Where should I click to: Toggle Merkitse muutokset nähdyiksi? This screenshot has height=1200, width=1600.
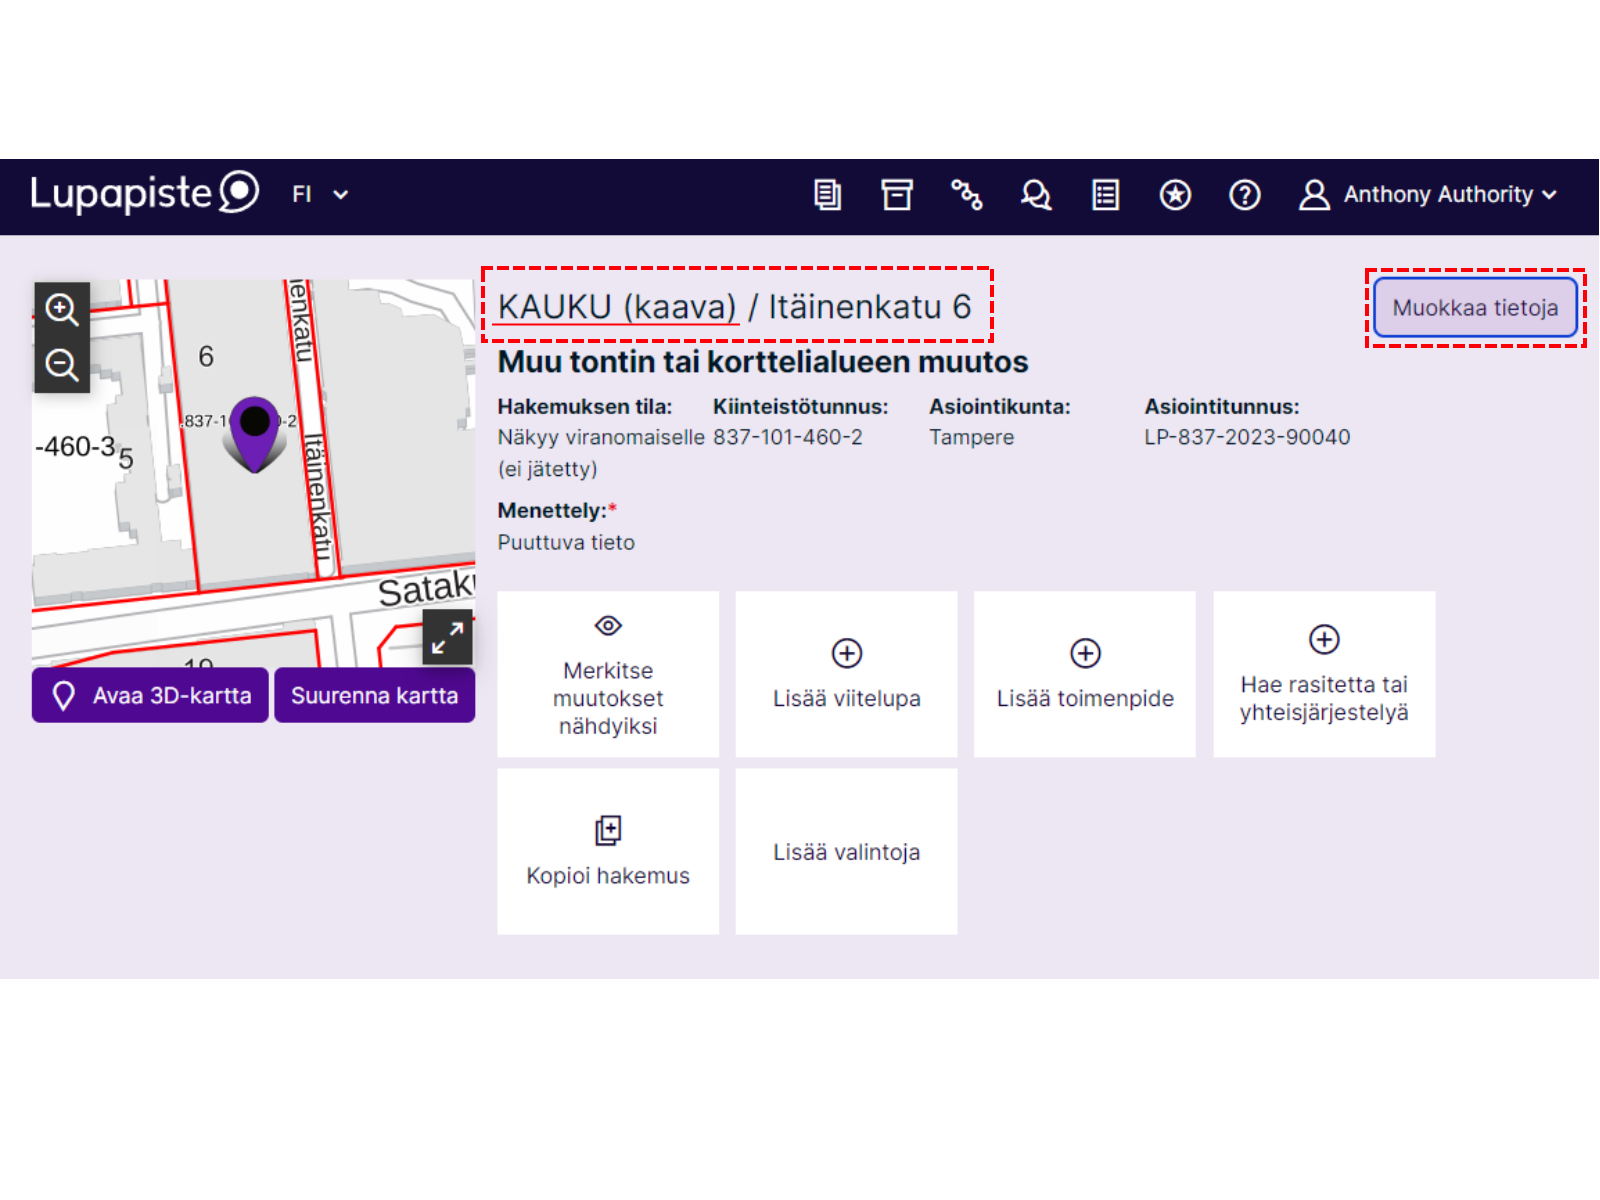click(x=608, y=674)
